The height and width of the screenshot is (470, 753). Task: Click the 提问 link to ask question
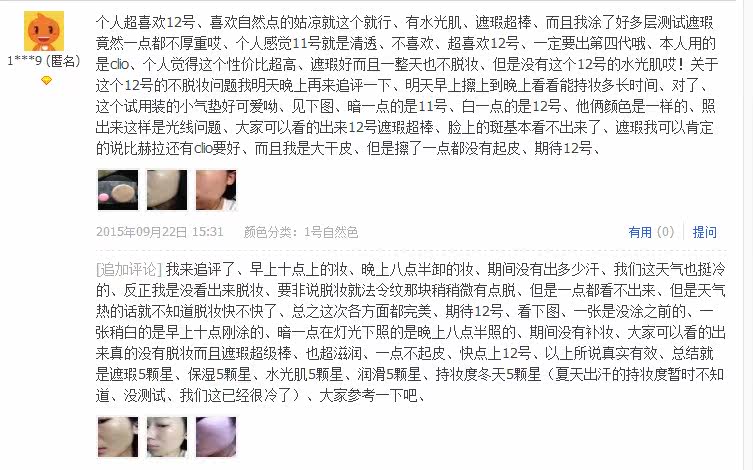704,232
